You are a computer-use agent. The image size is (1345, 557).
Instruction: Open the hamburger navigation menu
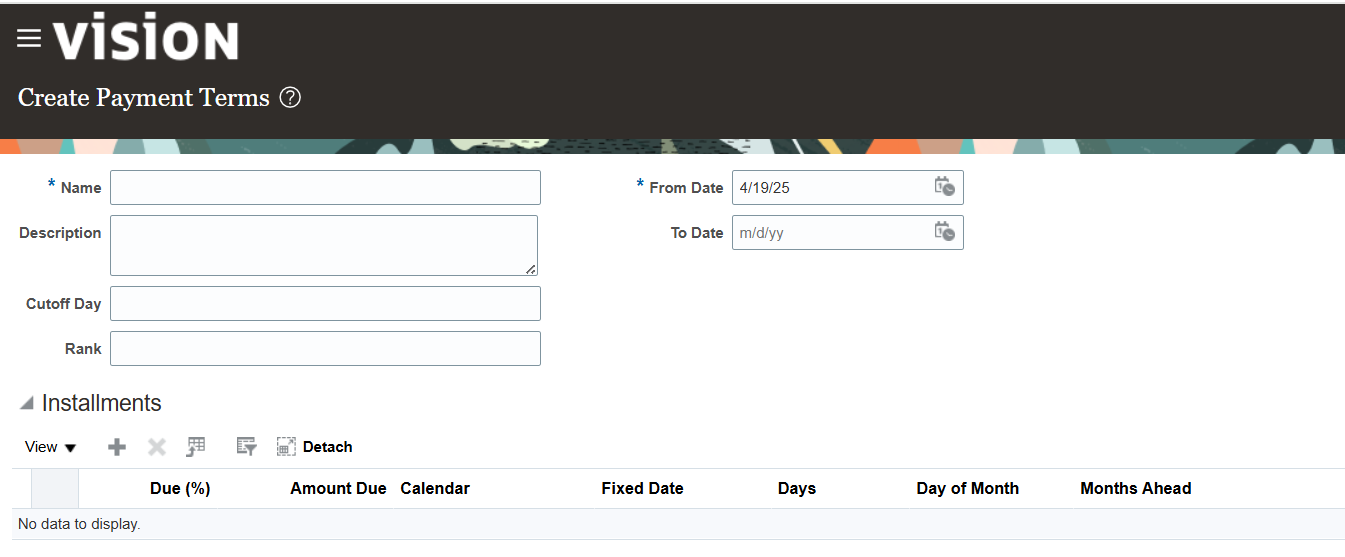[x=29, y=39]
